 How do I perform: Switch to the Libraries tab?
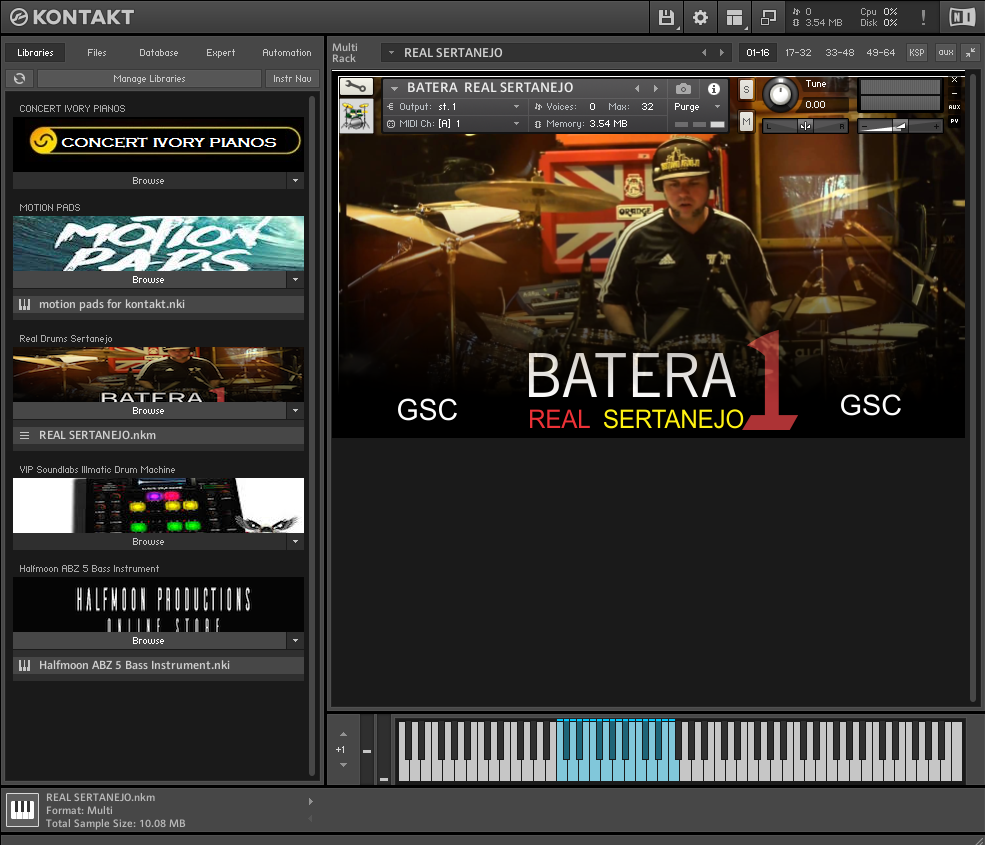[35, 53]
